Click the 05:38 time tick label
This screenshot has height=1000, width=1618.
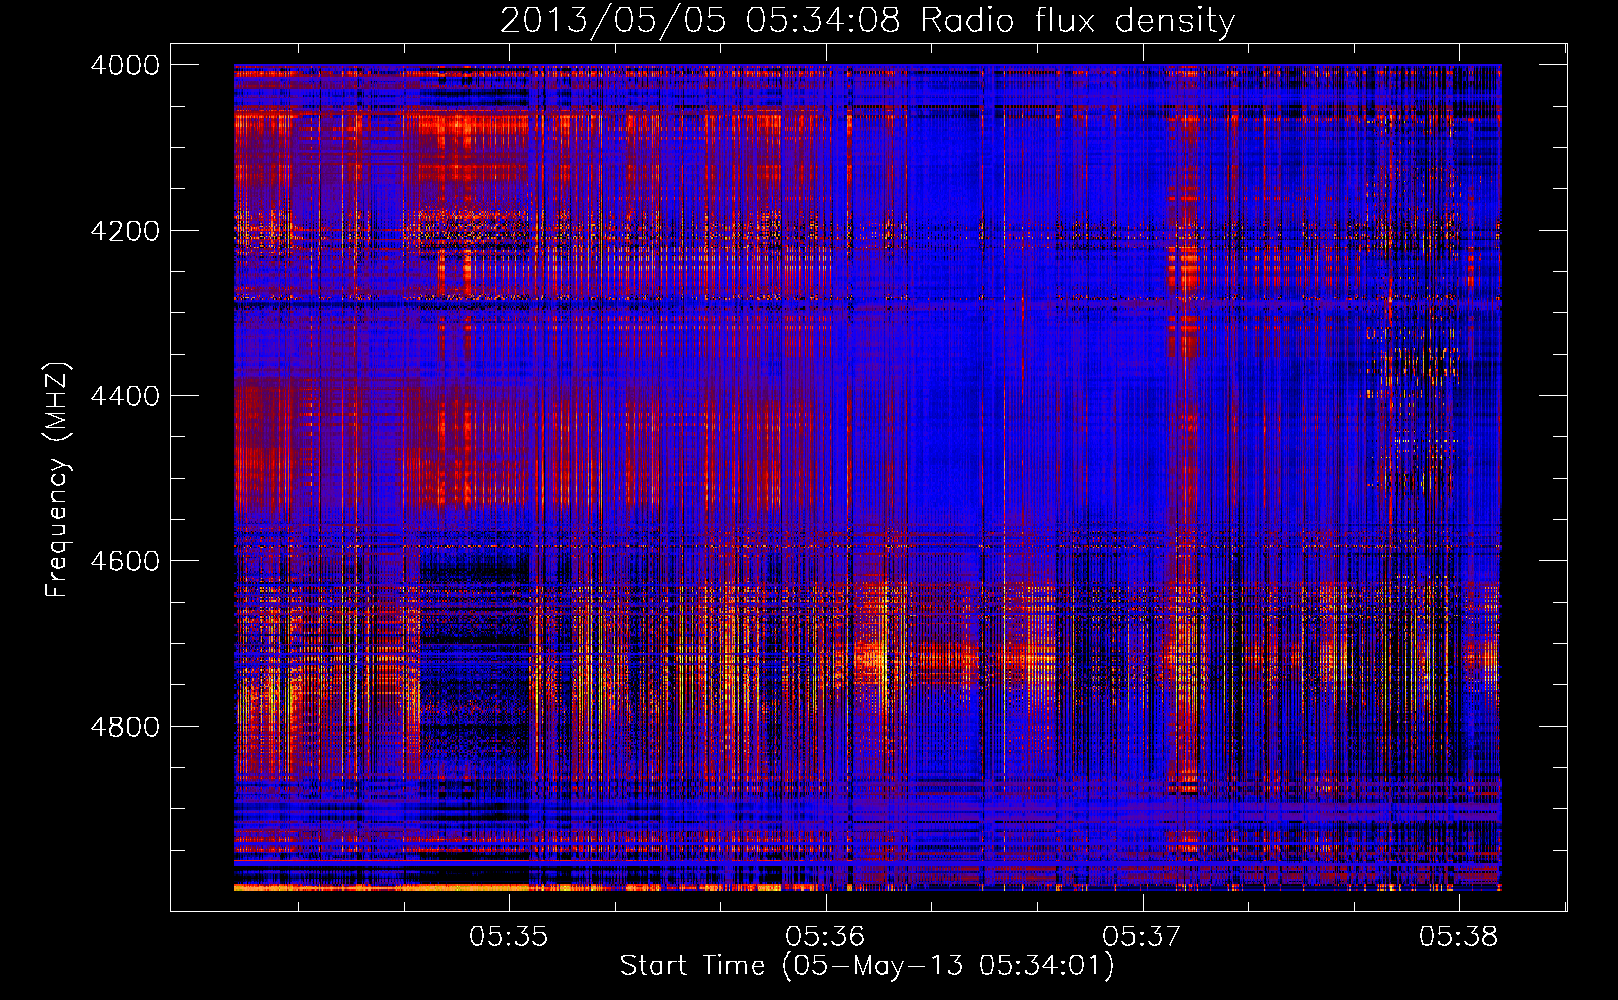tap(1459, 937)
